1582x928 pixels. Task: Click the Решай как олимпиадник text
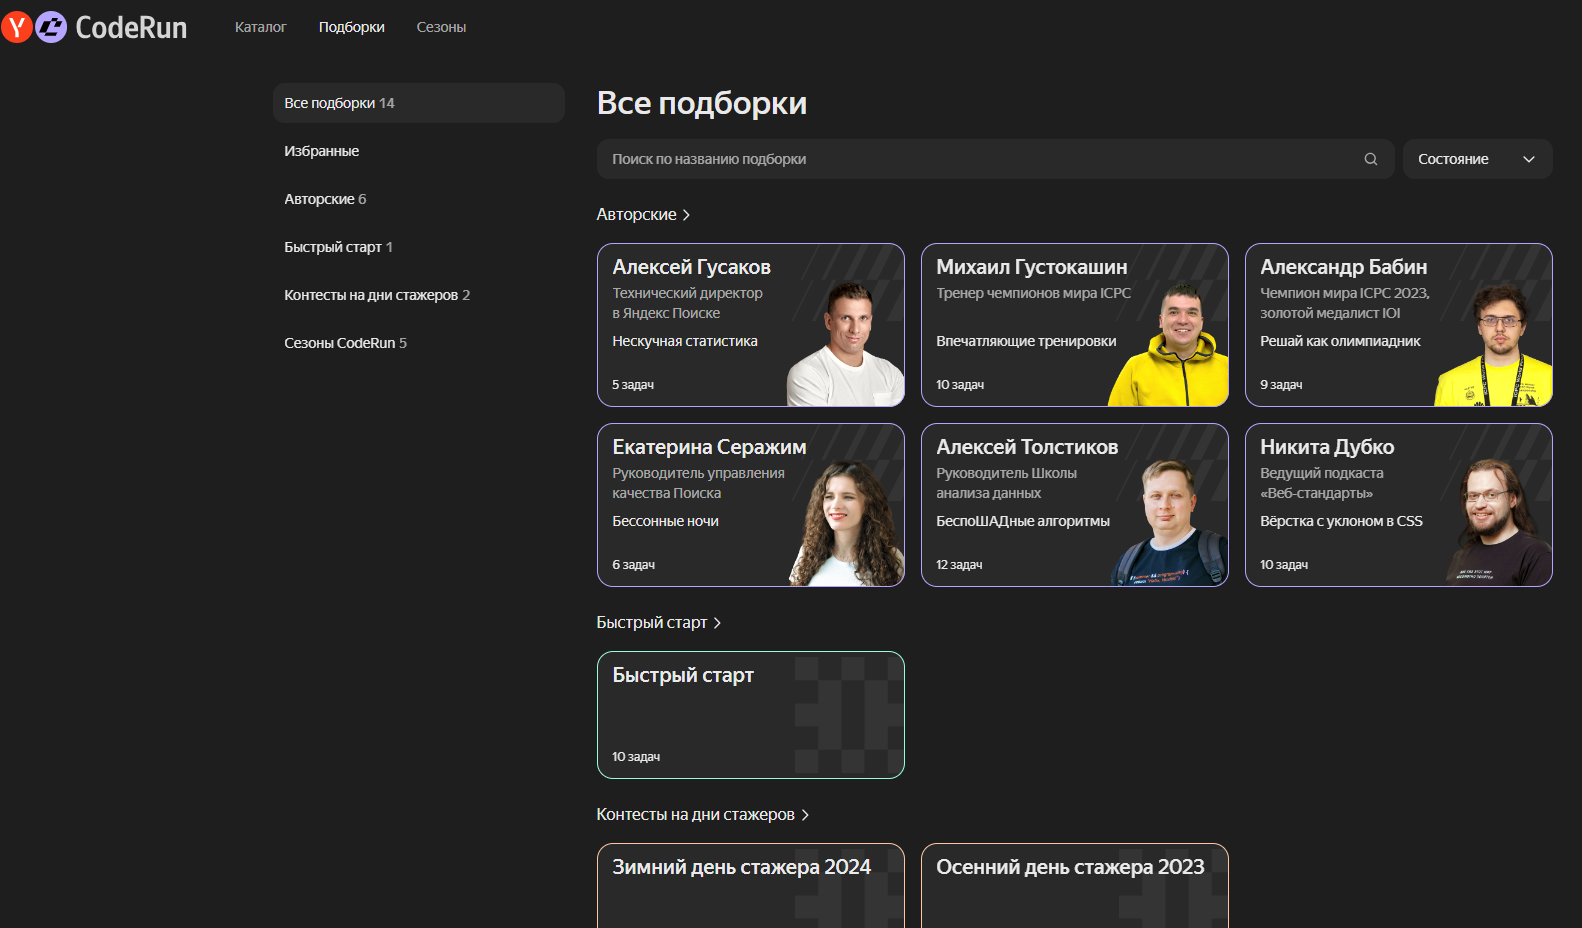1340,341
